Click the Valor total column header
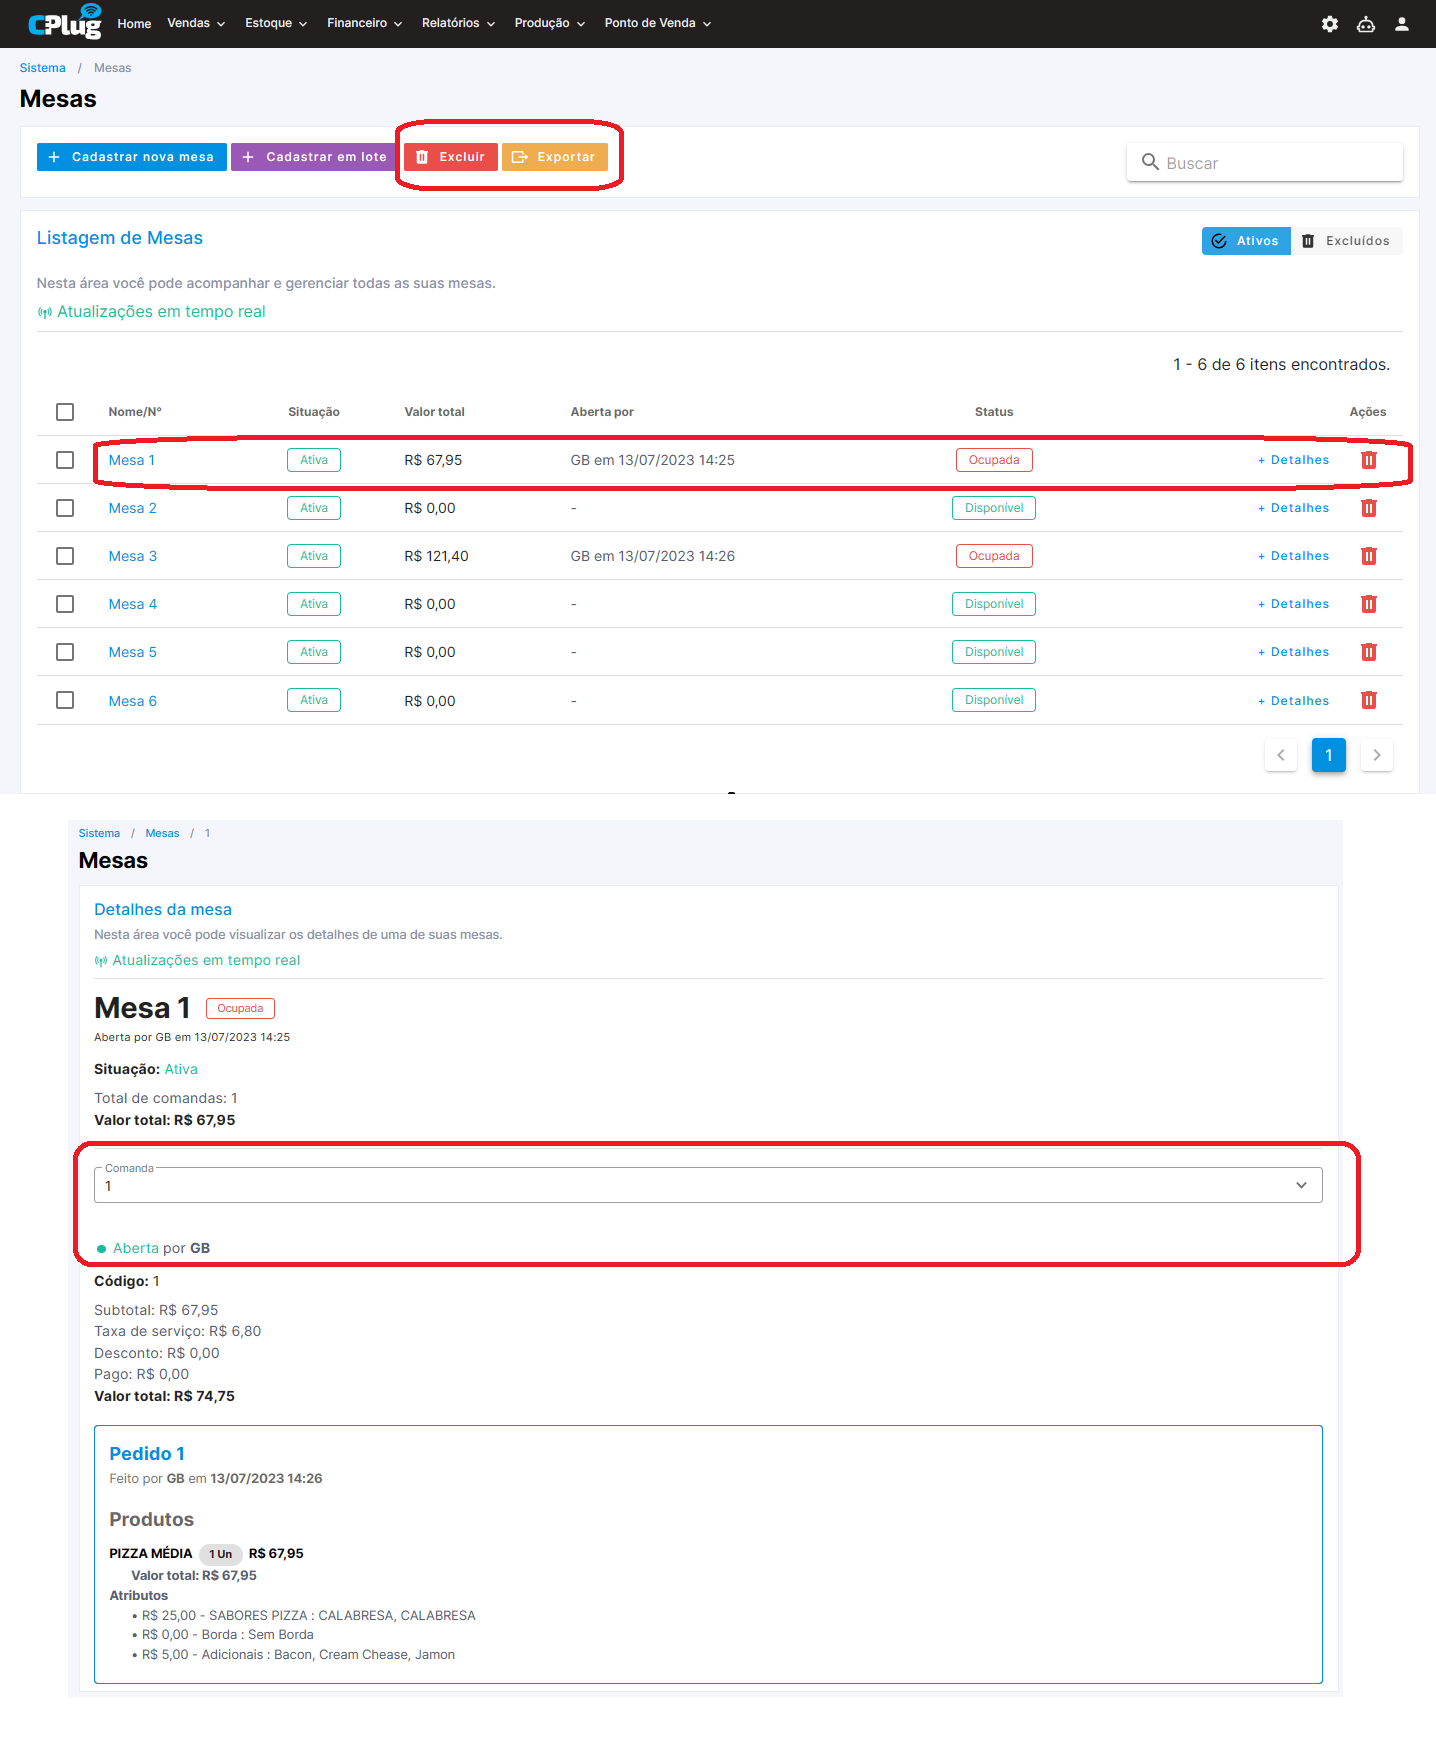This screenshot has height=1740, width=1436. 434,412
